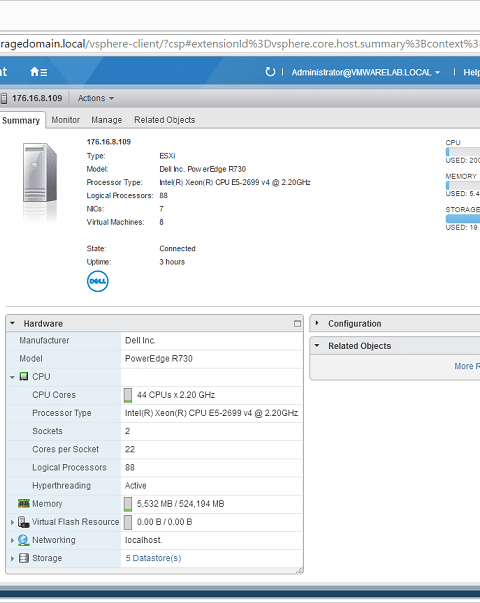Screen dimensions: 480x603
Task: Click the Storage disk icon
Action: (24, 558)
